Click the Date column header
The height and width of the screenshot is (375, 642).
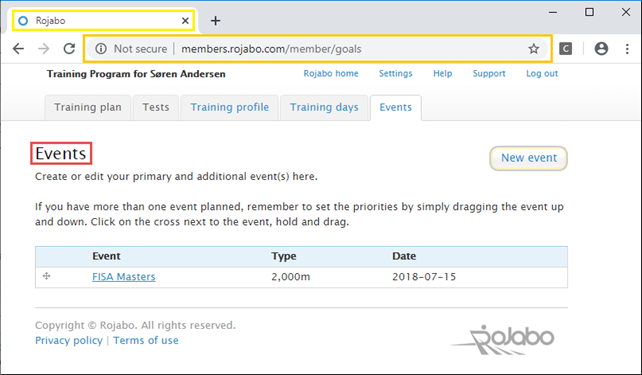coord(404,256)
